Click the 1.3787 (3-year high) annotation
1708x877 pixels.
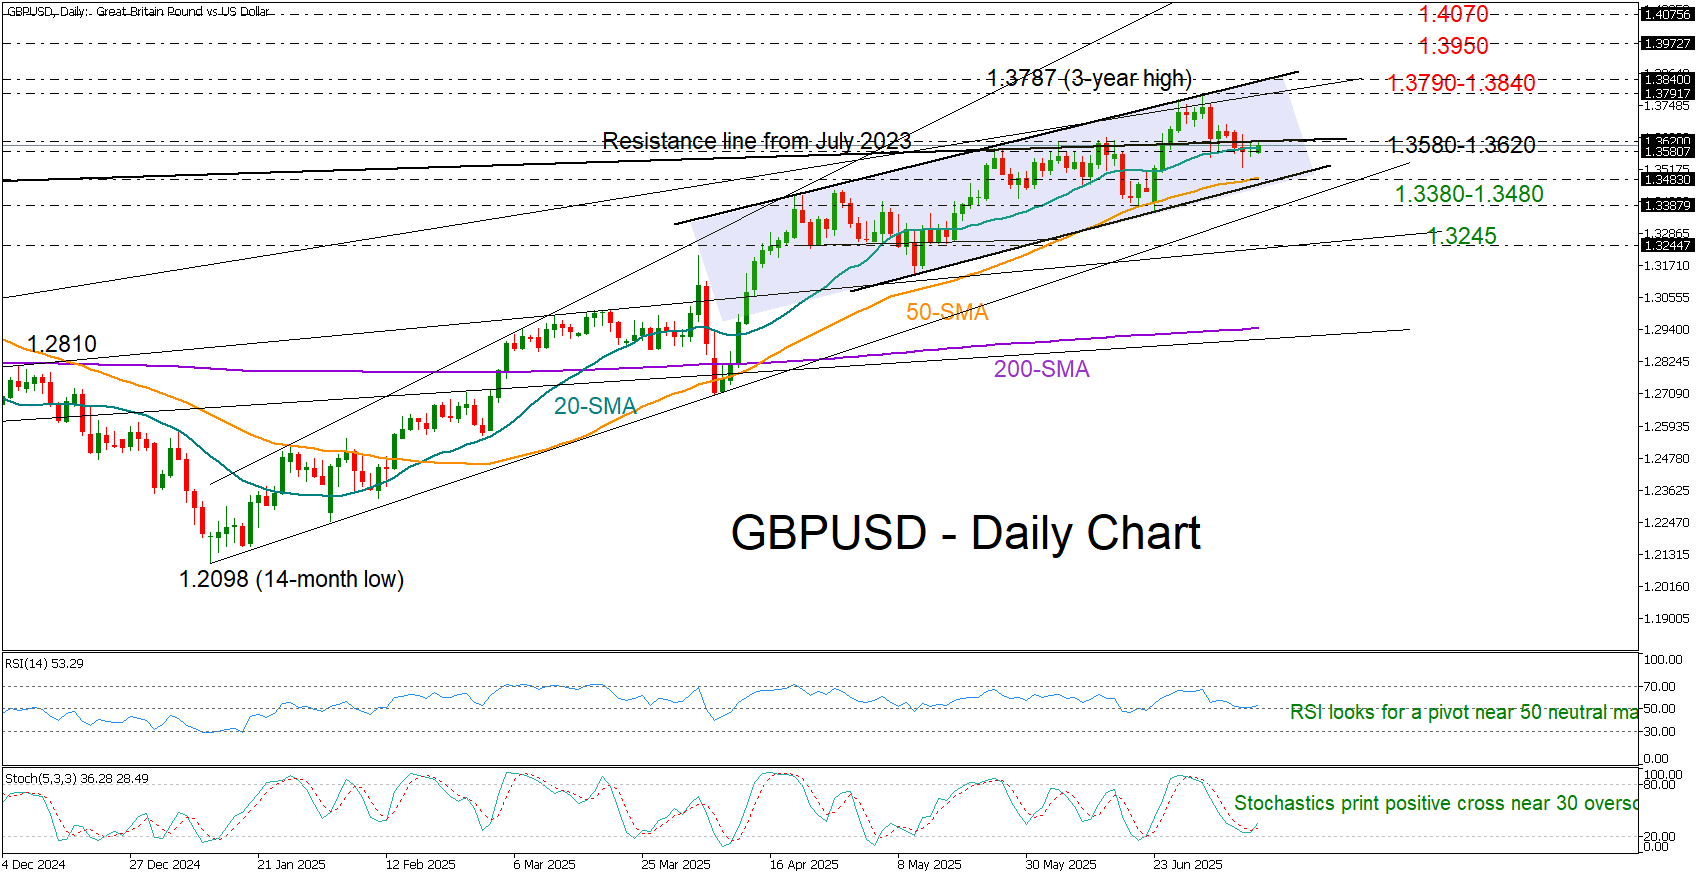tap(1089, 78)
